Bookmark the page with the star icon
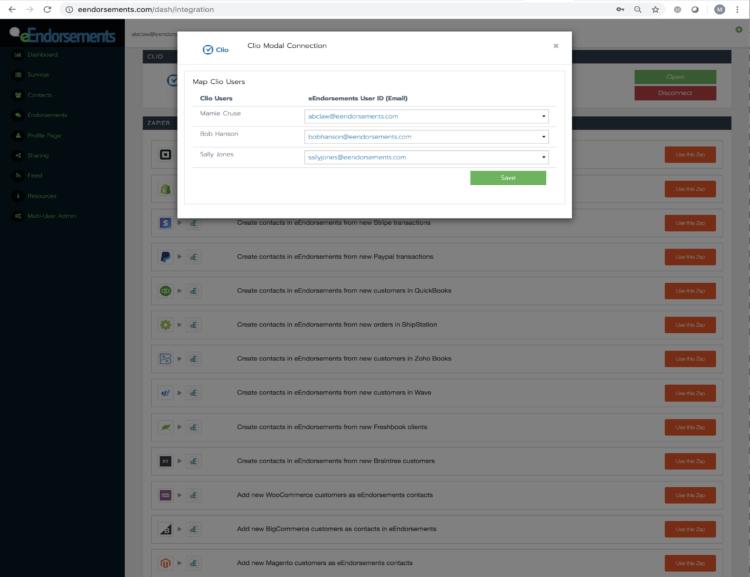 point(655,10)
